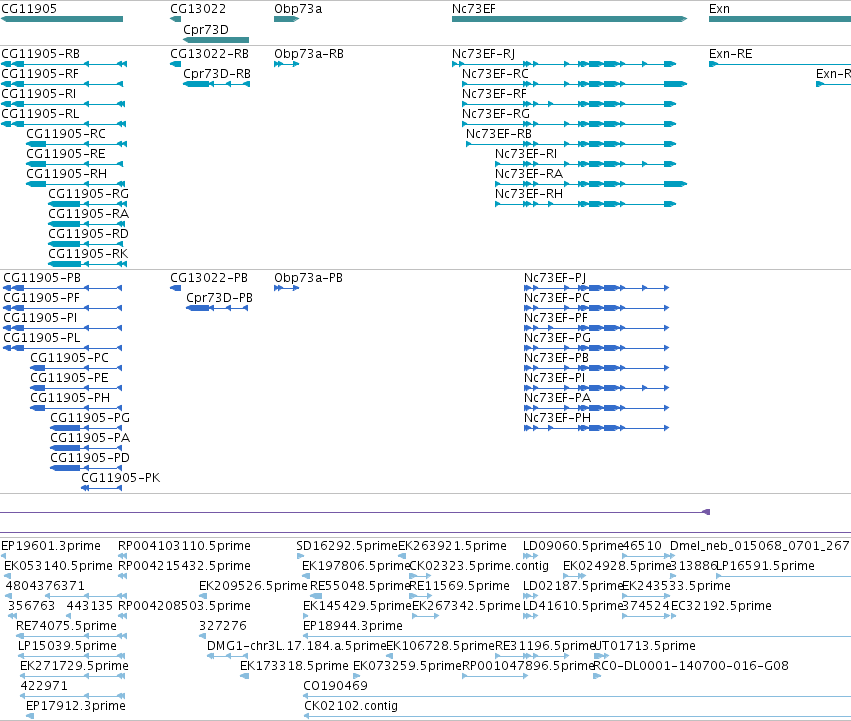This screenshot has height=721, width=851.
Task: Select transcript Nc73EF-RH
Action: [586, 204]
